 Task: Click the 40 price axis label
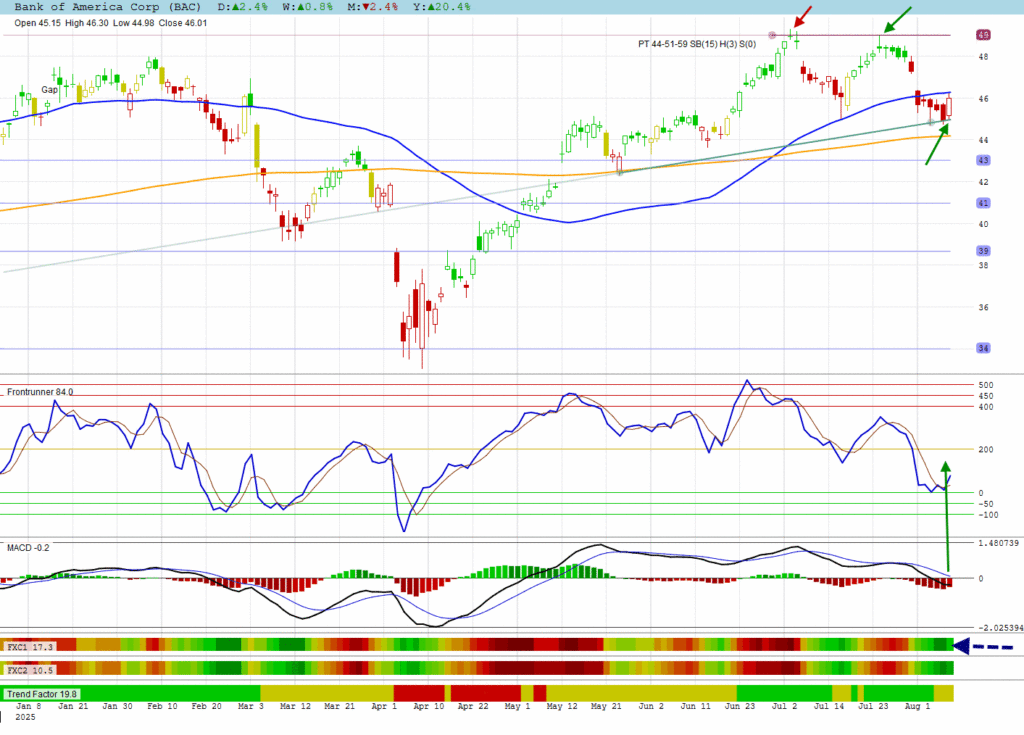(984, 224)
